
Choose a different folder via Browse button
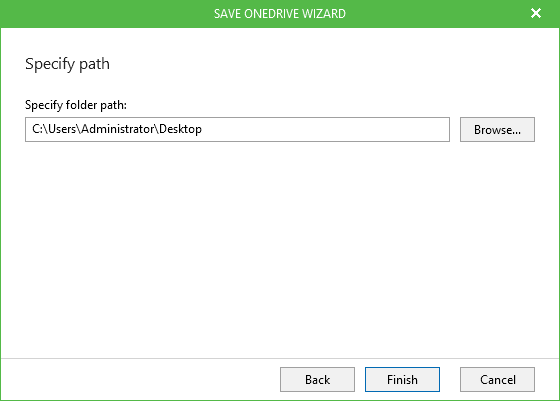coord(497,130)
